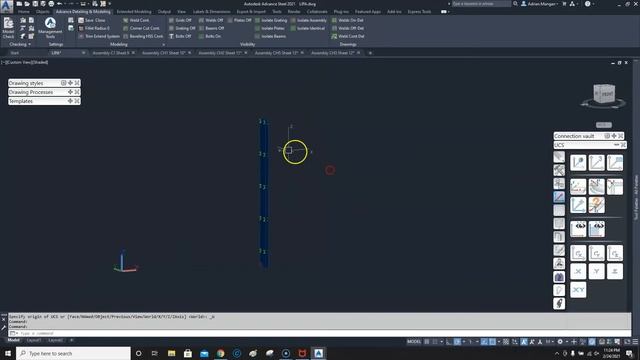
Task: Select the first view UCS icon with eye
Action: (578, 229)
